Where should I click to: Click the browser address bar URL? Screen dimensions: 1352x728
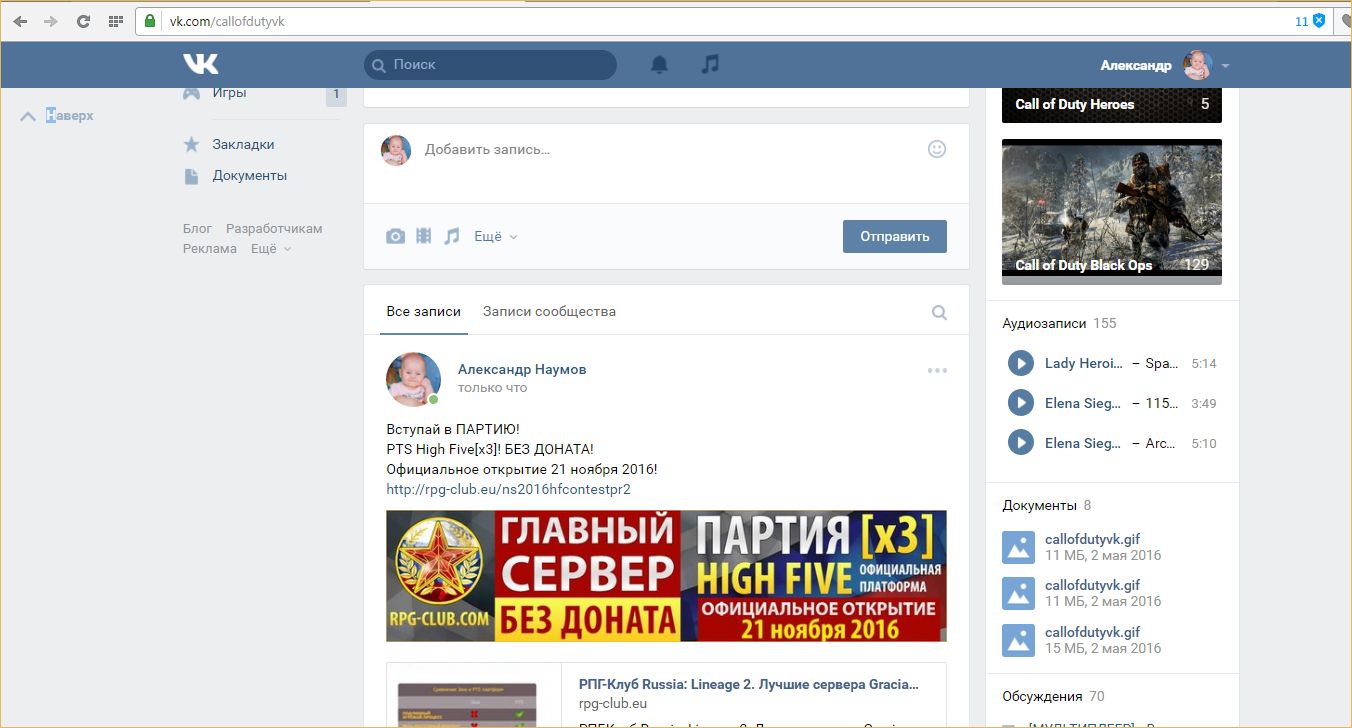tap(227, 21)
